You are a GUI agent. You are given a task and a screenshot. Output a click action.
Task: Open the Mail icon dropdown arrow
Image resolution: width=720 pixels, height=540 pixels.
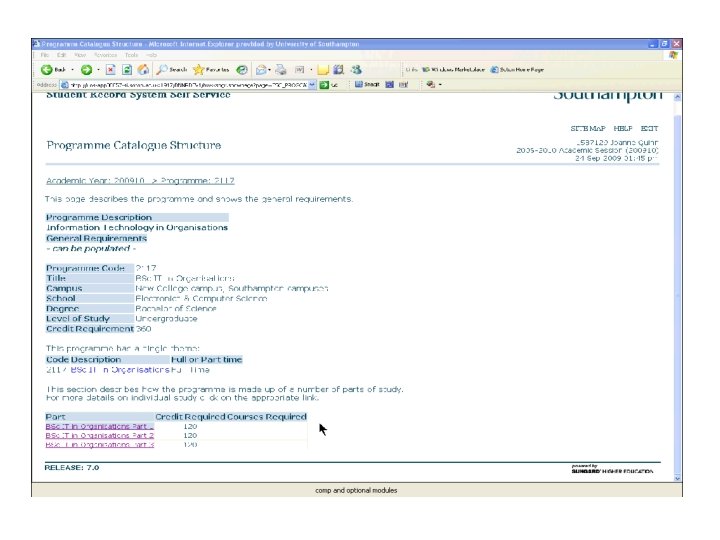270,70
